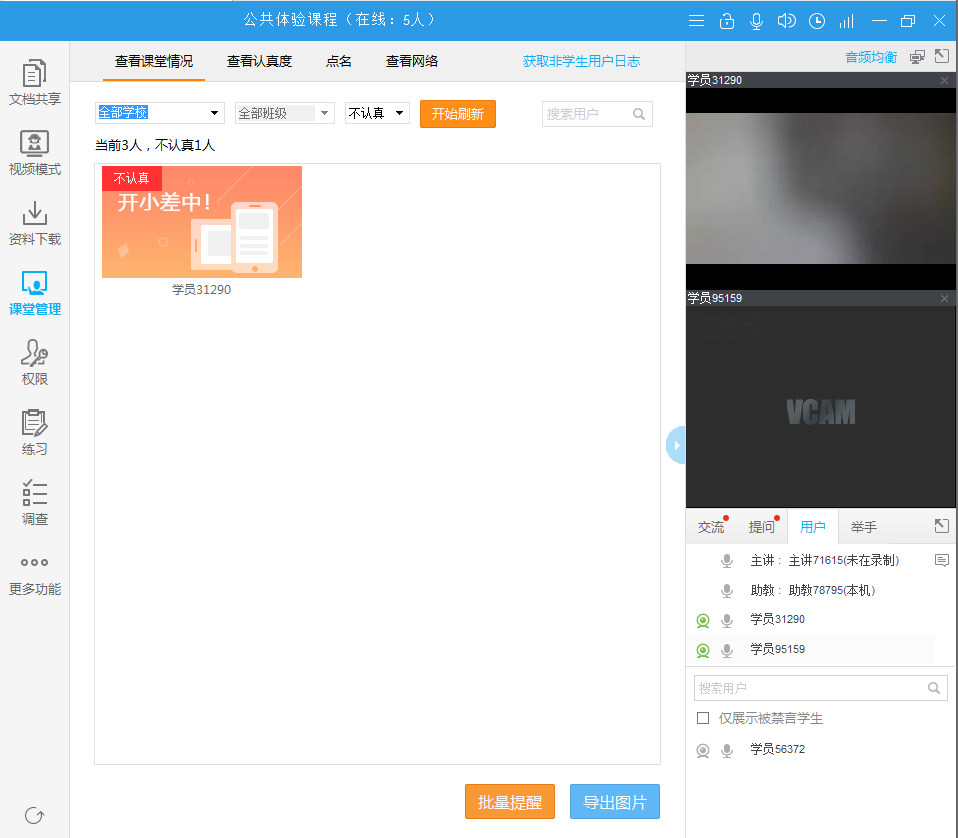Toggle the camera icon for 学员31290

click(x=703, y=621)
